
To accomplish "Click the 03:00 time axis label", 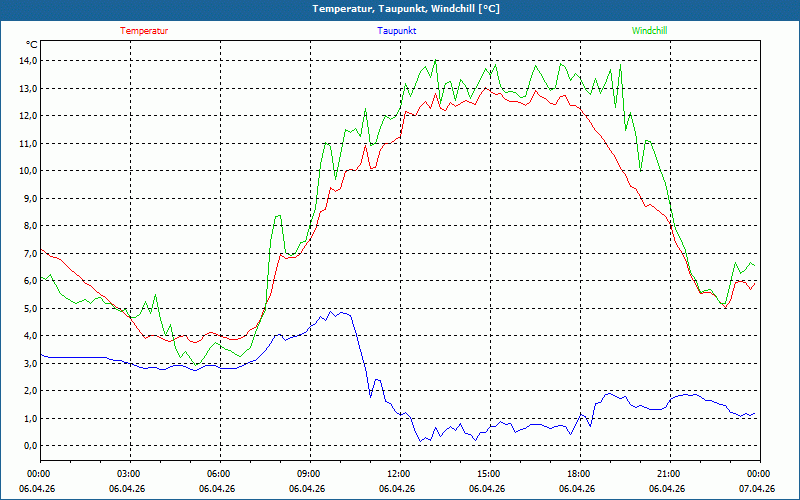I will click(x=128, y=474).
